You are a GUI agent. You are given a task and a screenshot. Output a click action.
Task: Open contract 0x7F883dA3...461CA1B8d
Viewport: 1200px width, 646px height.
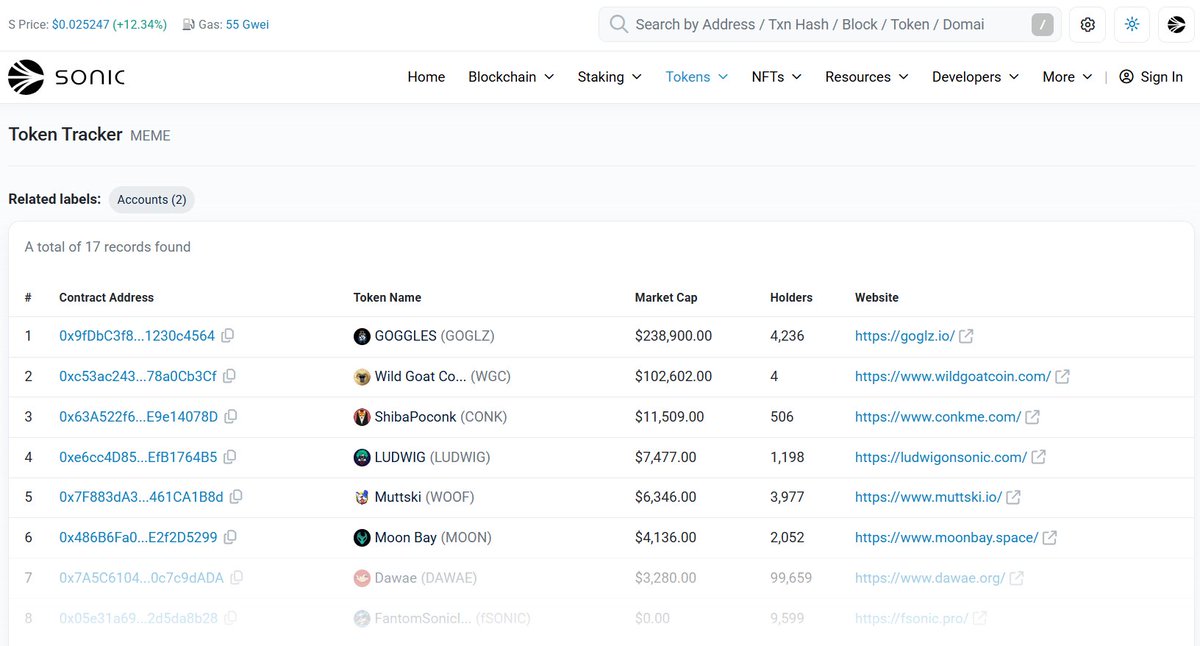click(141, 497)
